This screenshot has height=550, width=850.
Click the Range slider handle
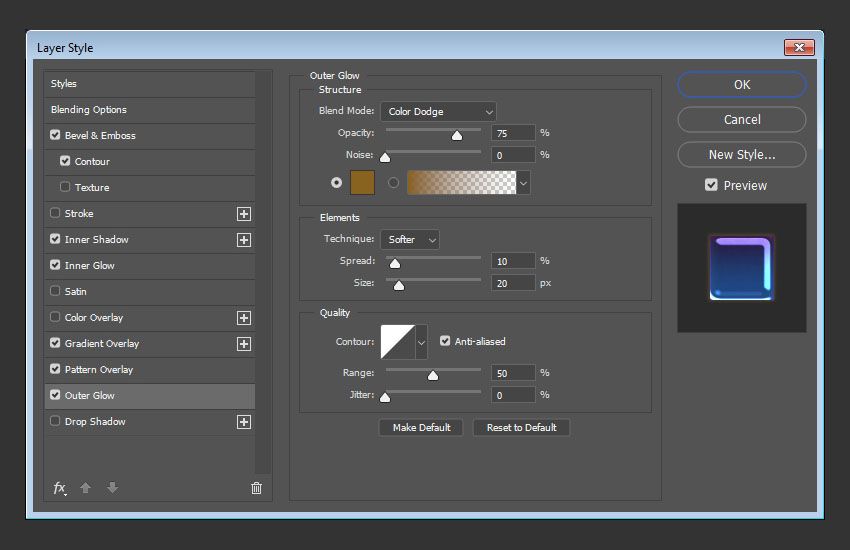[x=433, y=376]
